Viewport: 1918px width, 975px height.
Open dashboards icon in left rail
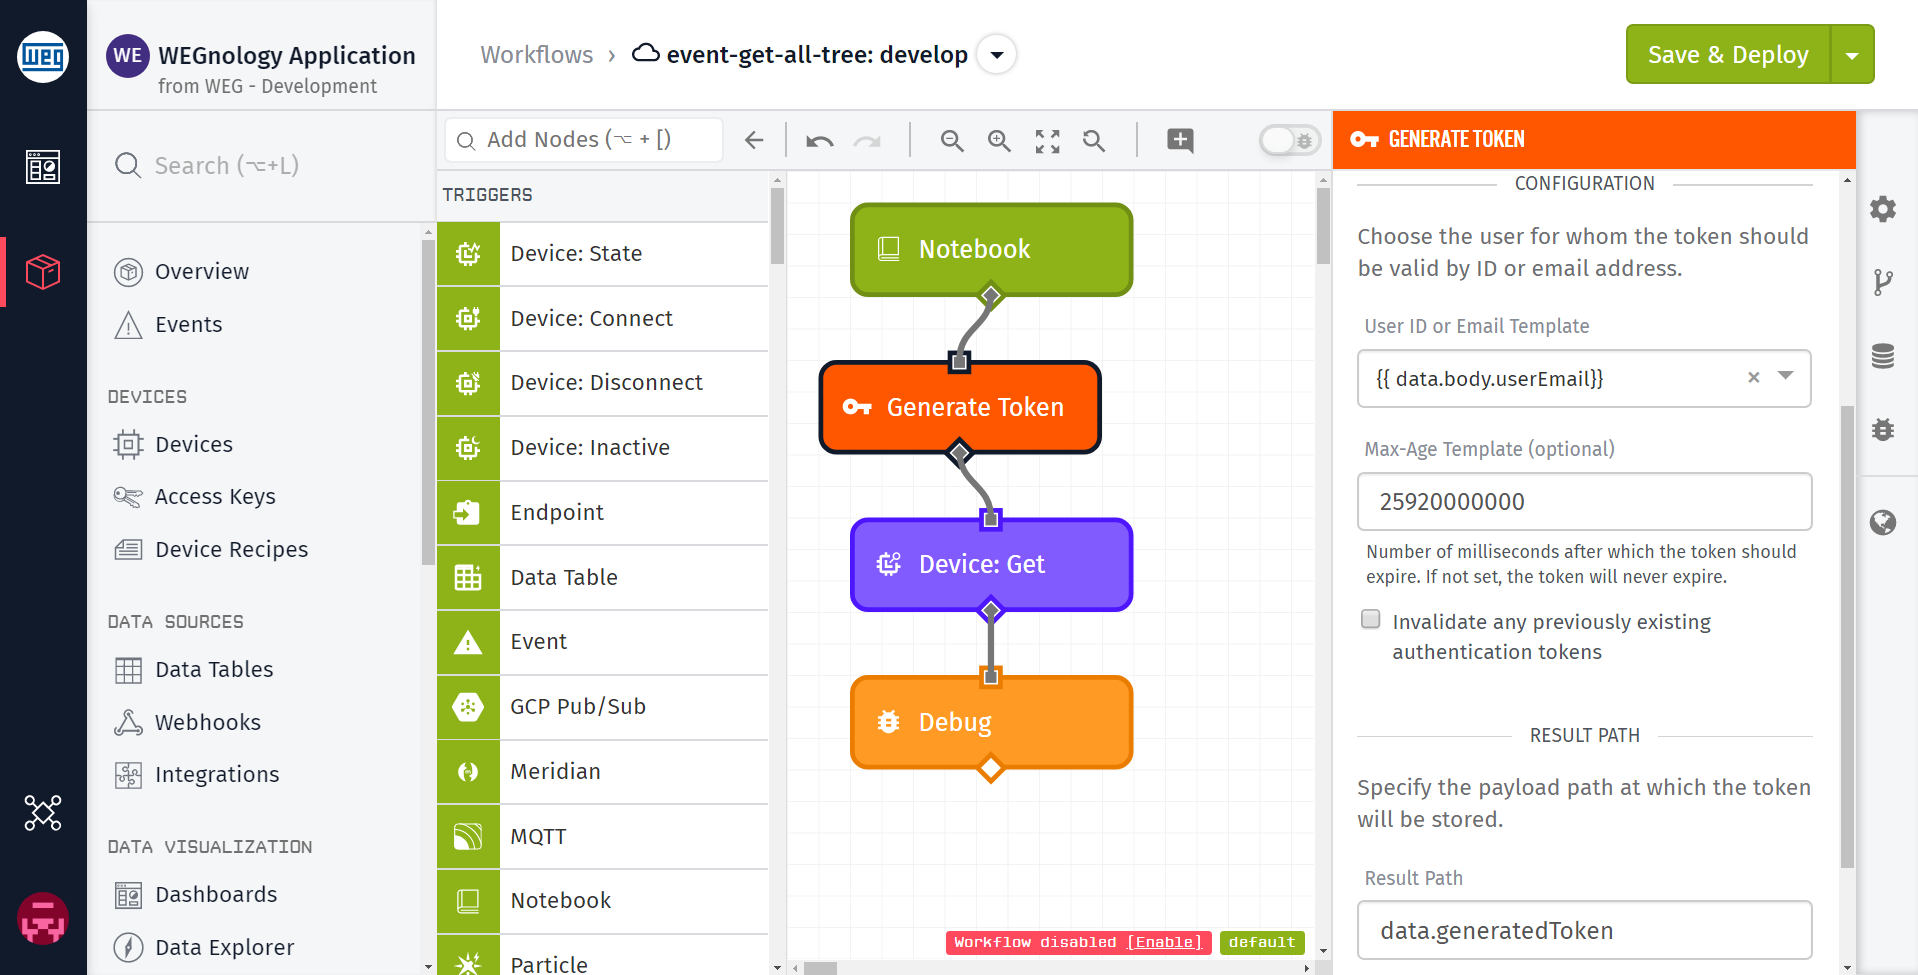coord(43,167)
